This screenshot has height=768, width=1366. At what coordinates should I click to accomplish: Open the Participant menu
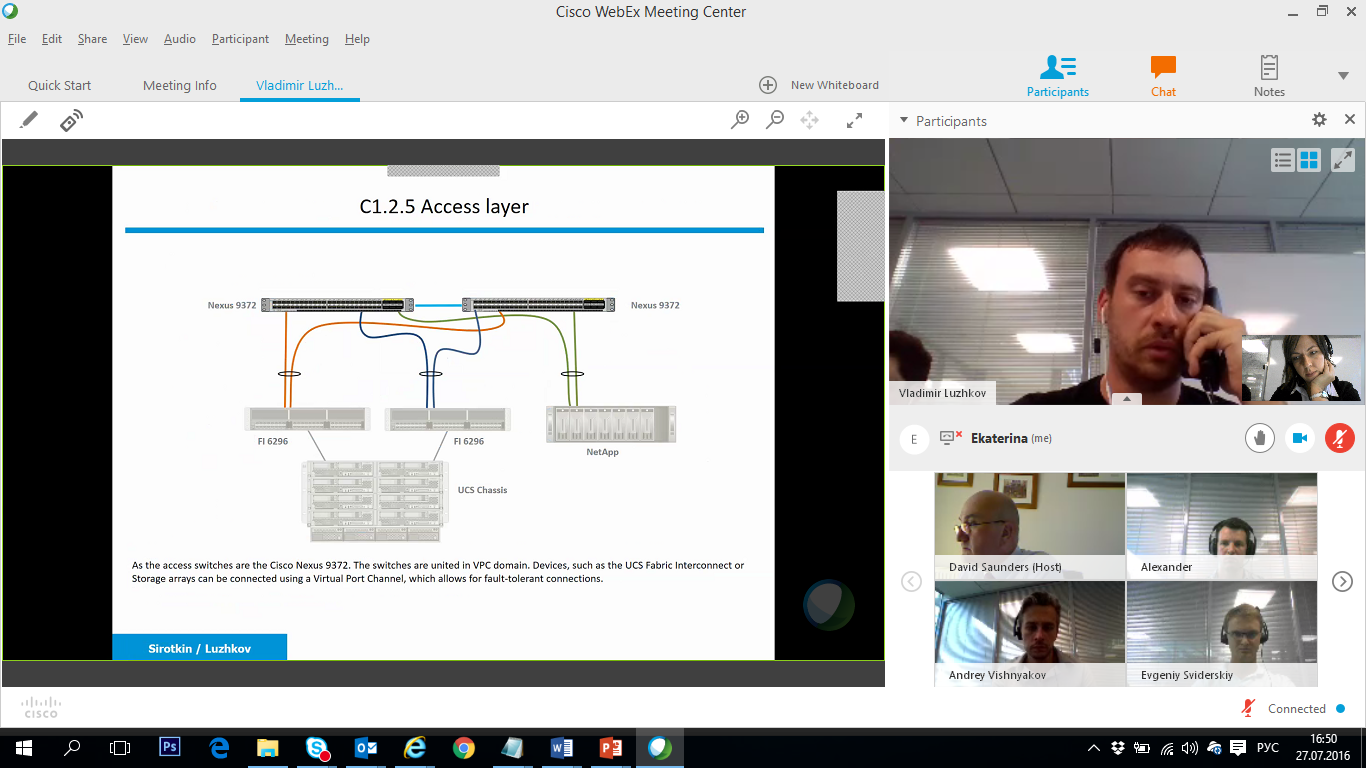click(240, 39)
